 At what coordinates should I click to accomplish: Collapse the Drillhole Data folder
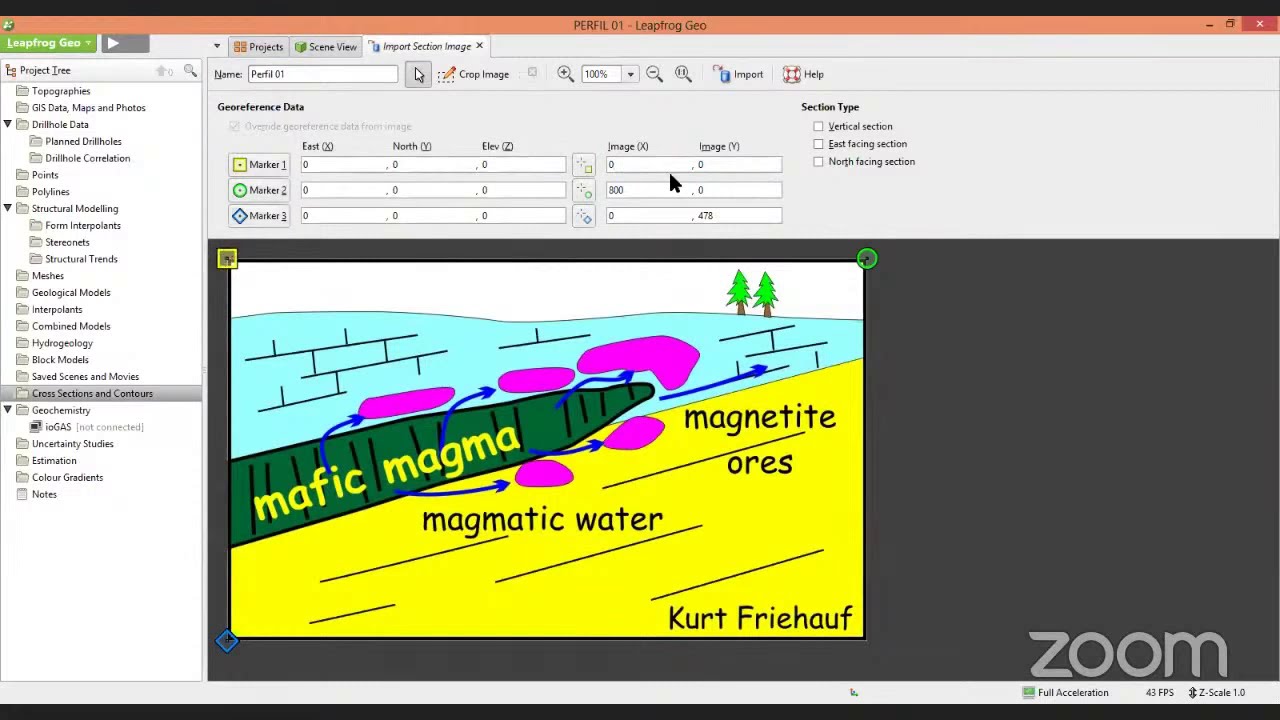tap(8, 125)
